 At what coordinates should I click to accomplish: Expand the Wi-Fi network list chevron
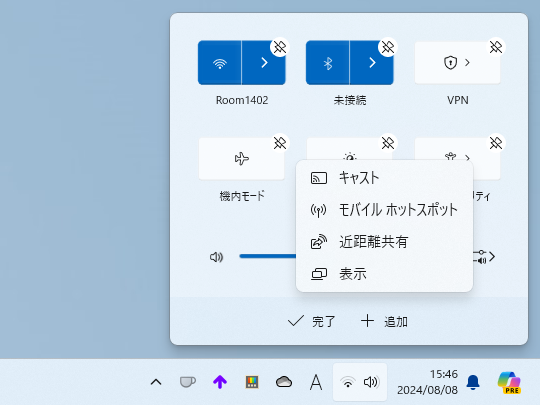264,63
